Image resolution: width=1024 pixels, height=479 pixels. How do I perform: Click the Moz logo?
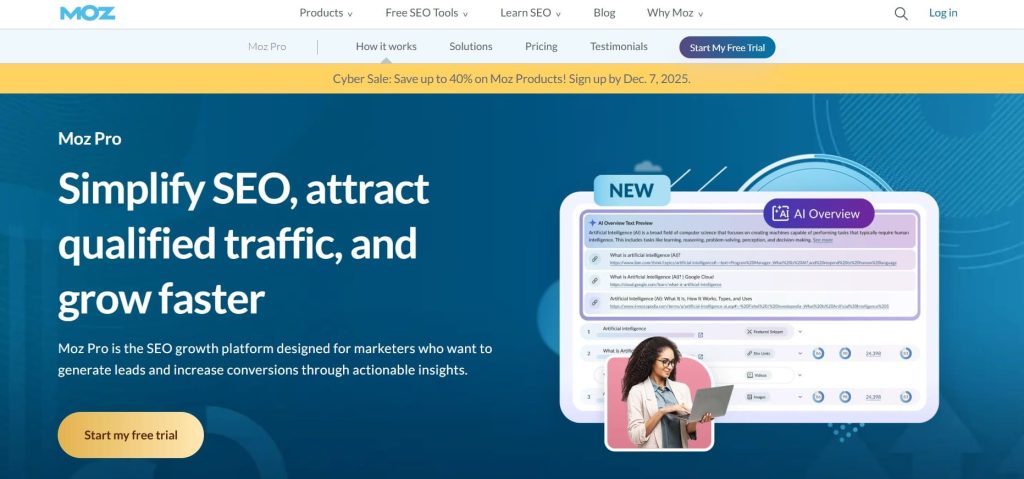(87, 13)
